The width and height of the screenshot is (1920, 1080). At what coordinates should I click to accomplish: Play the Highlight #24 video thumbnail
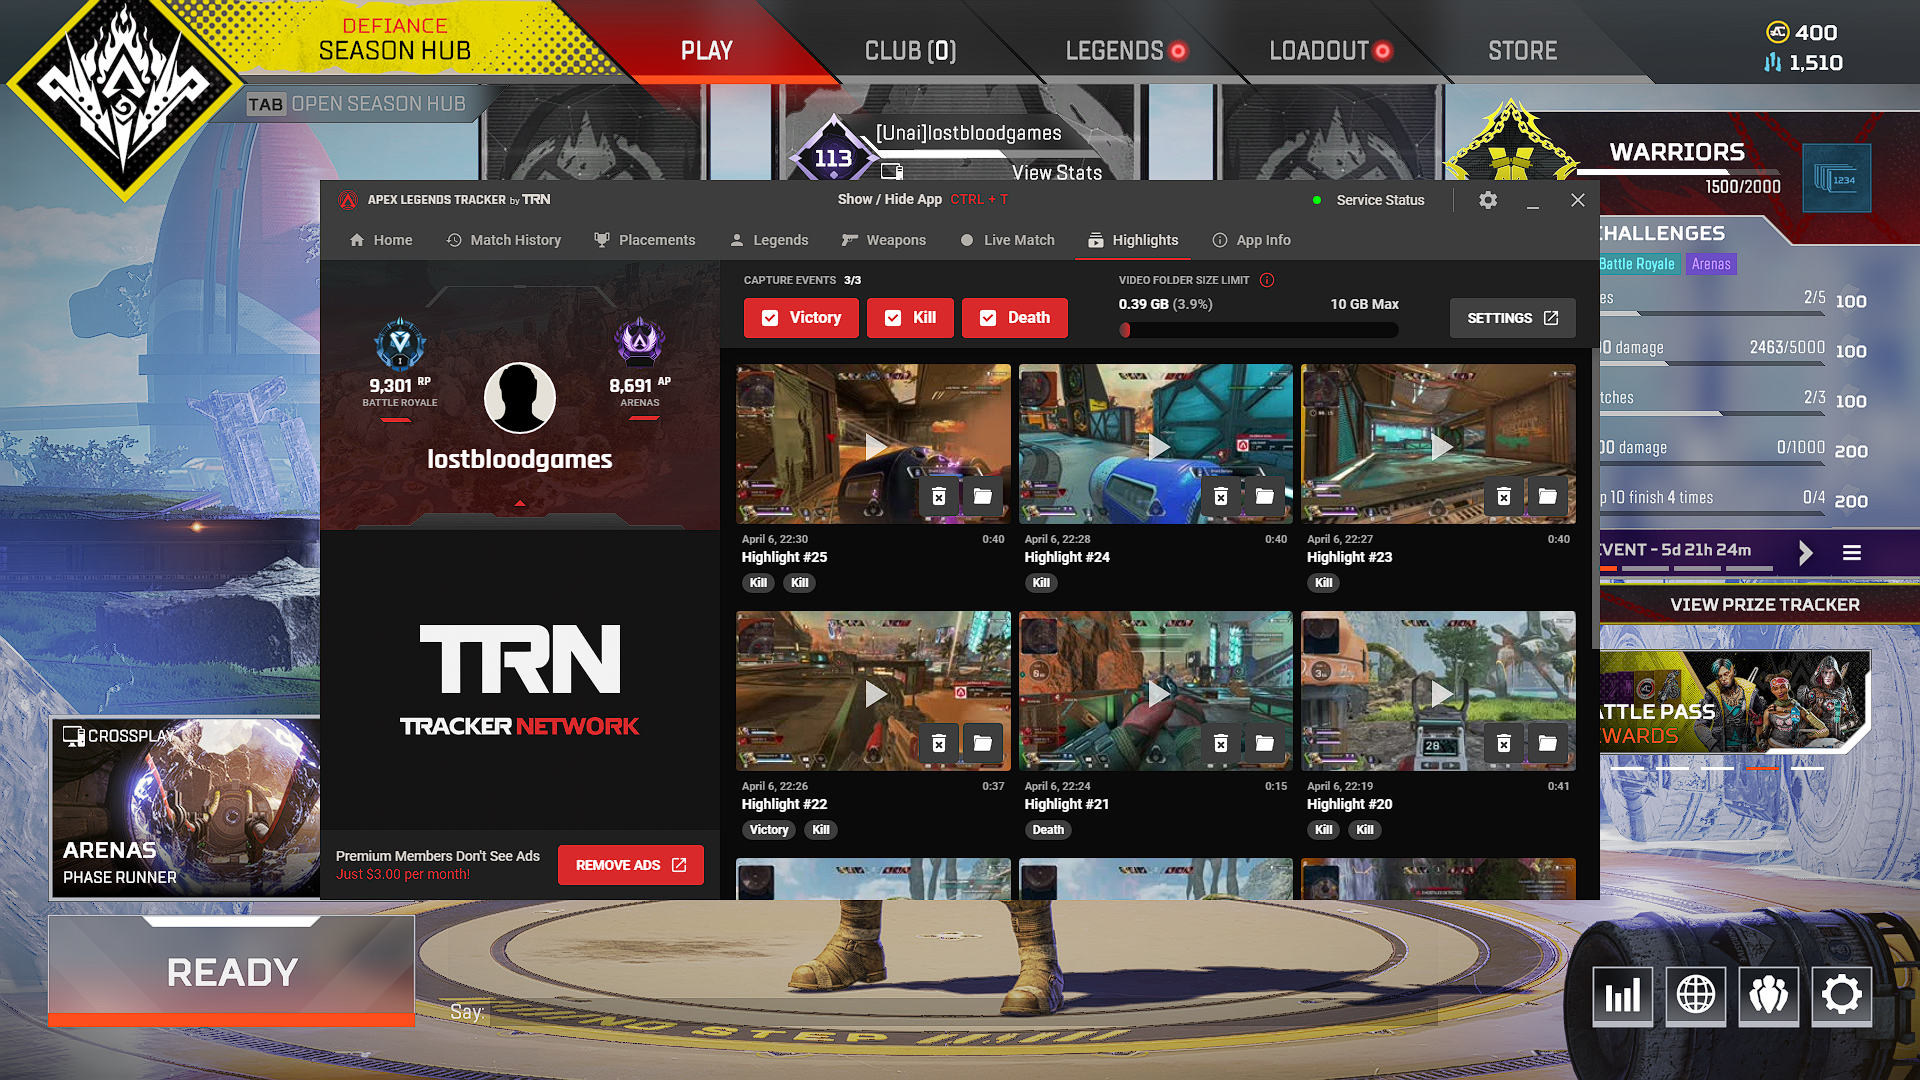click(1156, 444)
